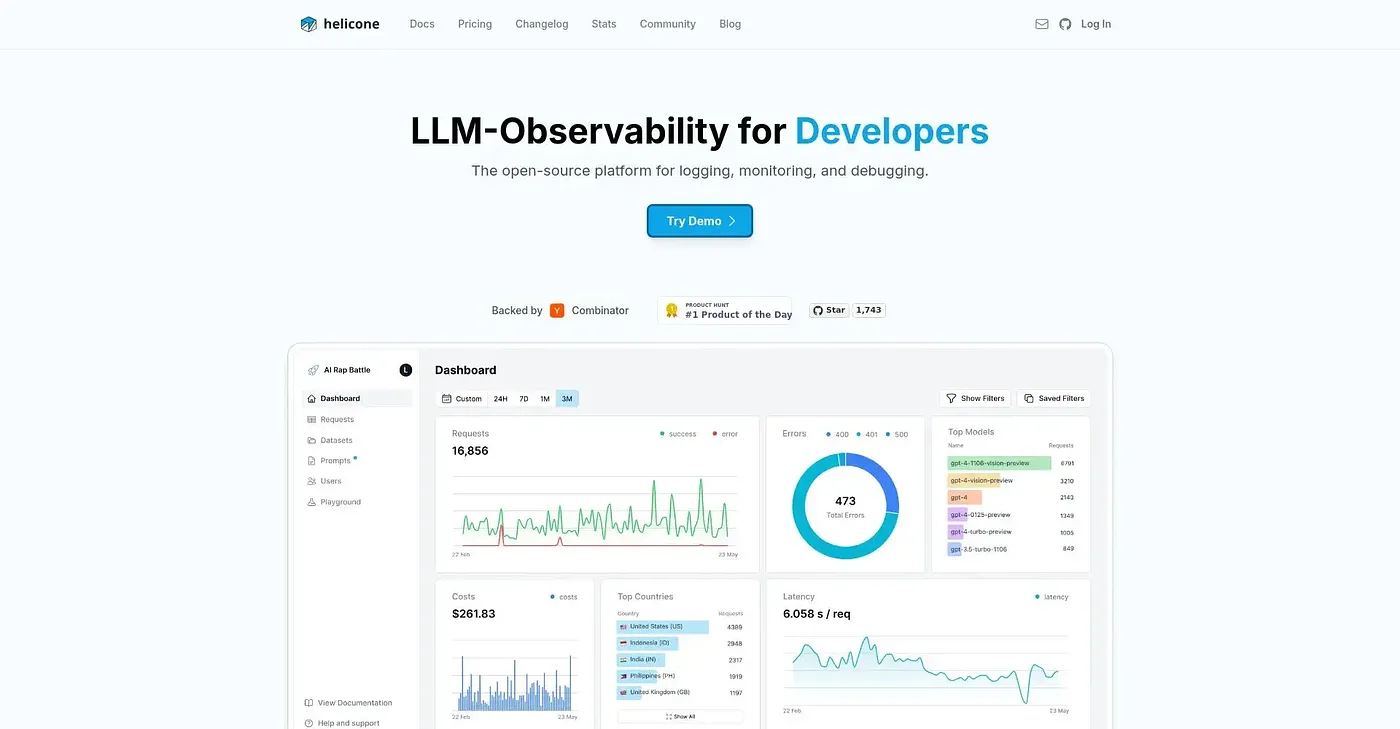1400x729 pixels.
Task: Click the gpt-4-1106-vision-preview bar in Top Models
Action: 999,463
